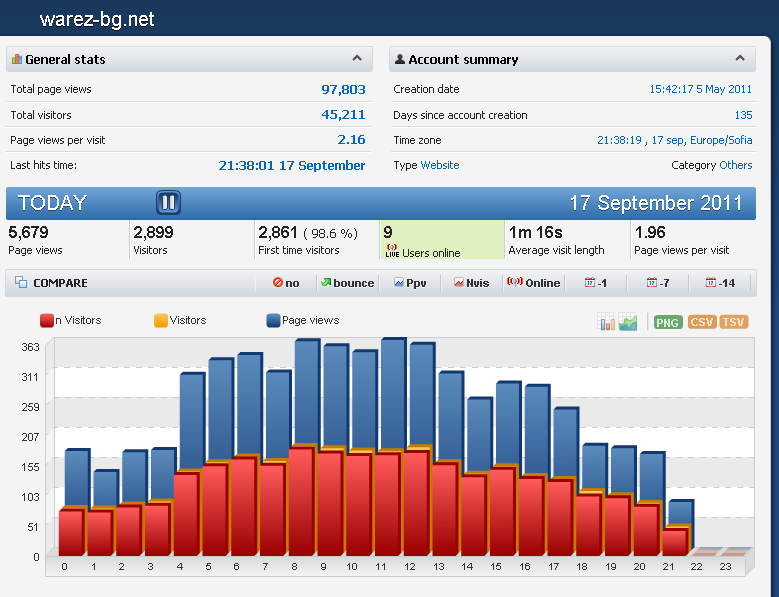Compare with 14 days ago

point(719,283)
